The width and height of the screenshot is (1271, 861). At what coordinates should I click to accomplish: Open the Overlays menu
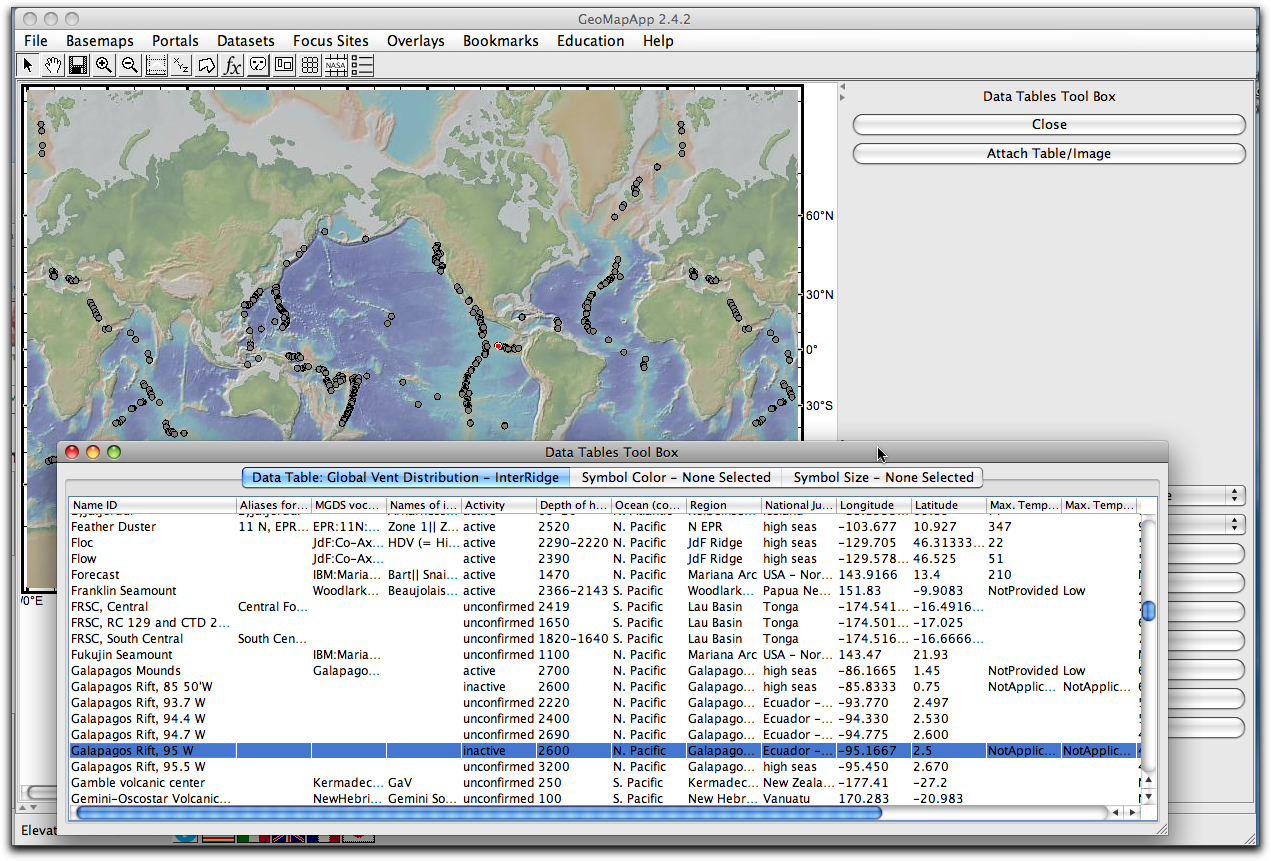coord(415,41)
